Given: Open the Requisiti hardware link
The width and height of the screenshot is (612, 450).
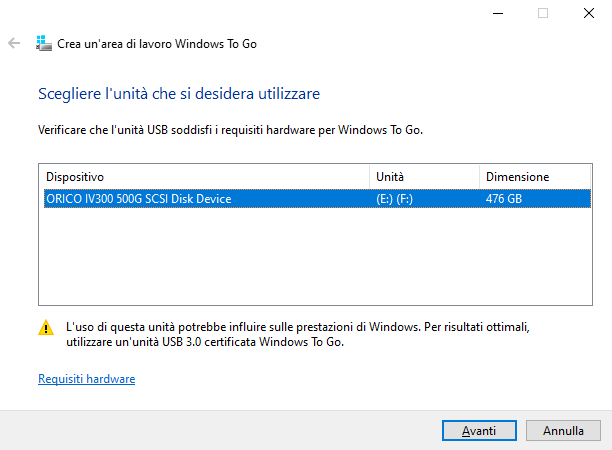Looking at the screenshot, I should (86, 379).
